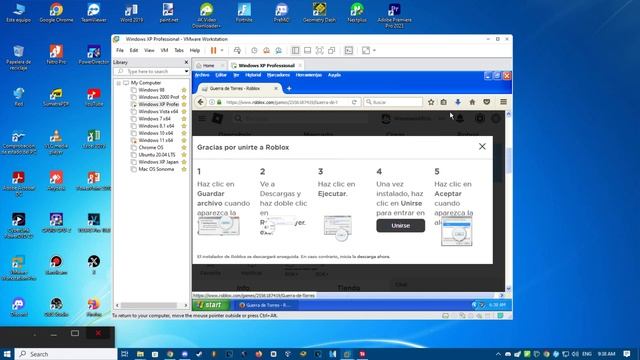Click the Library 'Type here to search' field

[151, 71]
